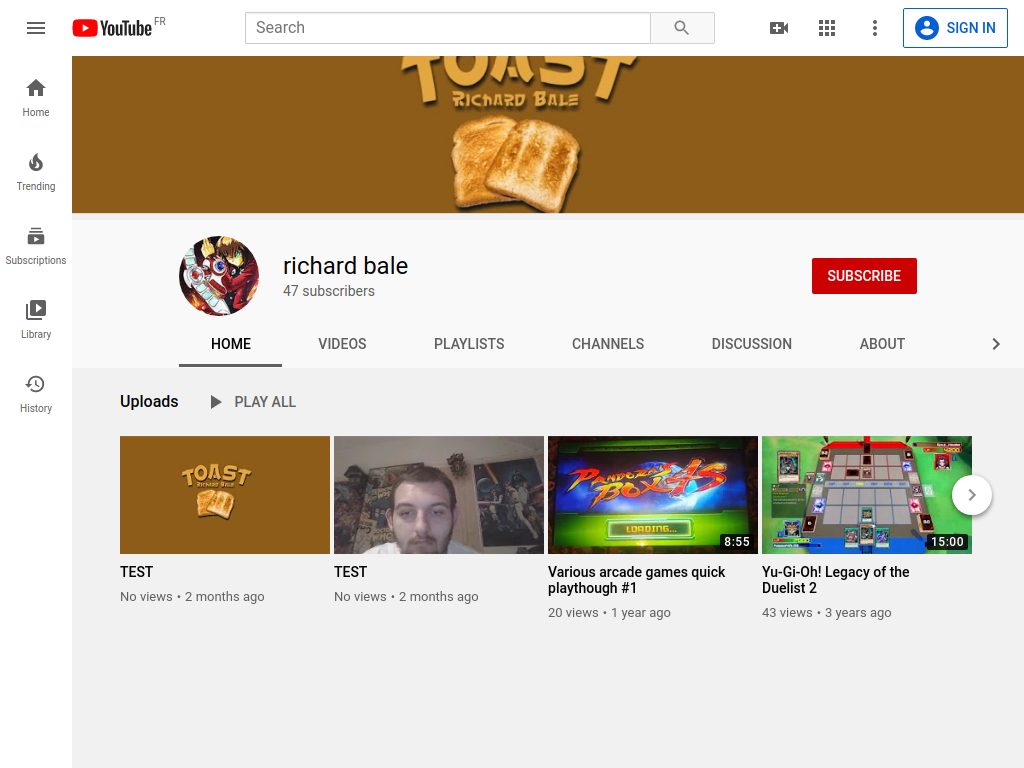The image size is (1024, 768).
Task: Switch to the DISCUSSION tab
Action: point(752,344)
